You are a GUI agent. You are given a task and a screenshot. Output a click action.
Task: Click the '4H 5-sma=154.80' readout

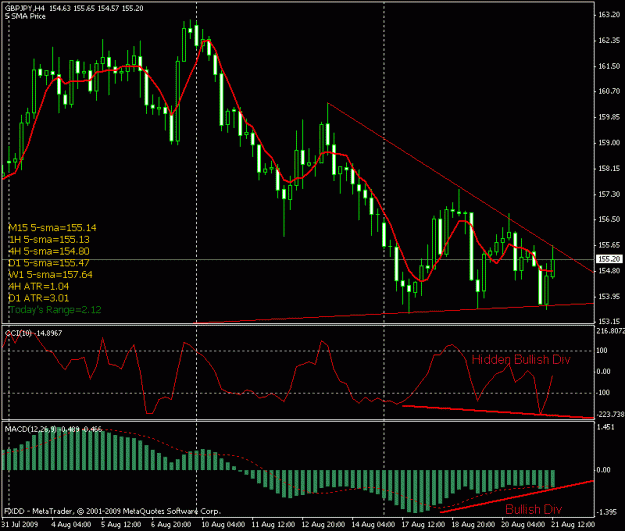pos(49,251)
